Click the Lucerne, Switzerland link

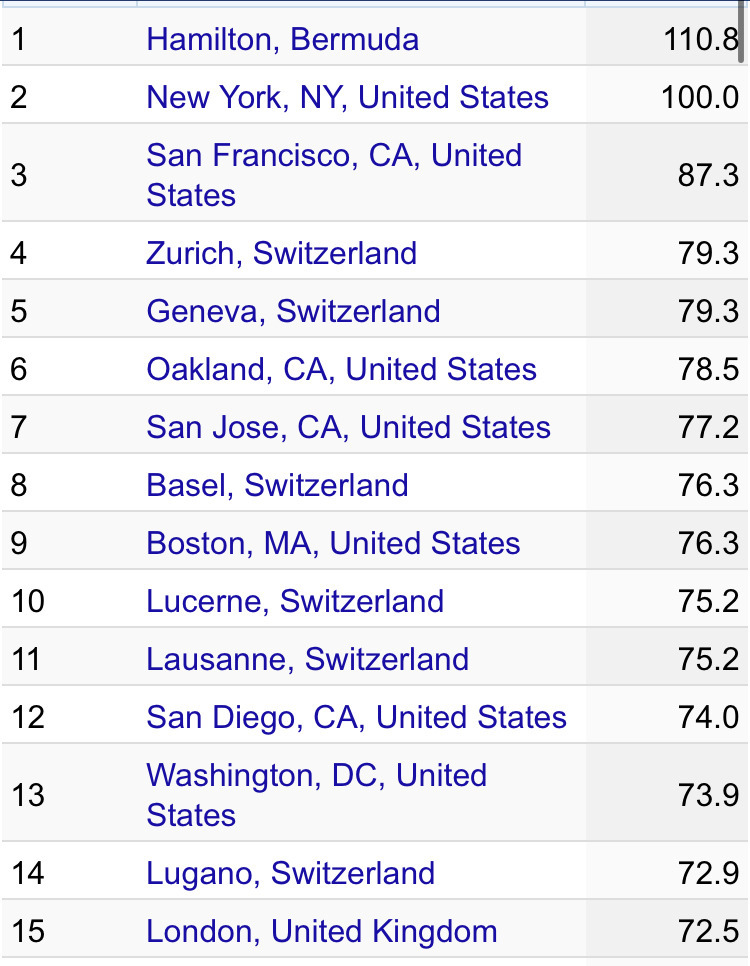pos(295,601)
